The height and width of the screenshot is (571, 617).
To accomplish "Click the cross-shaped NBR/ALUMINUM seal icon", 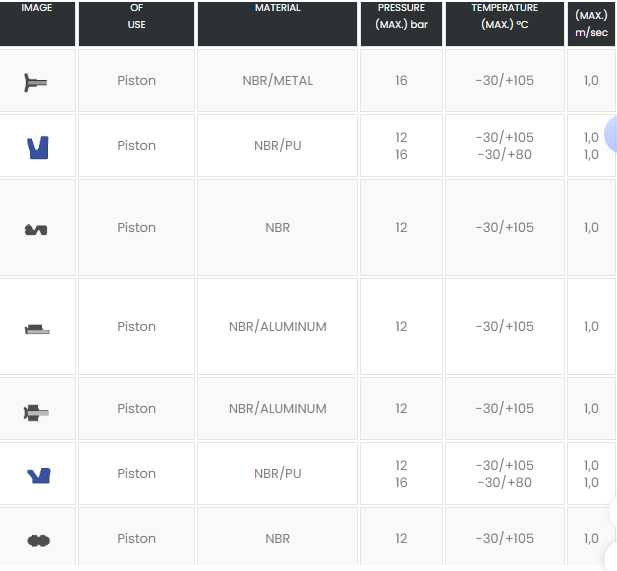I will [x=36, y=413].
